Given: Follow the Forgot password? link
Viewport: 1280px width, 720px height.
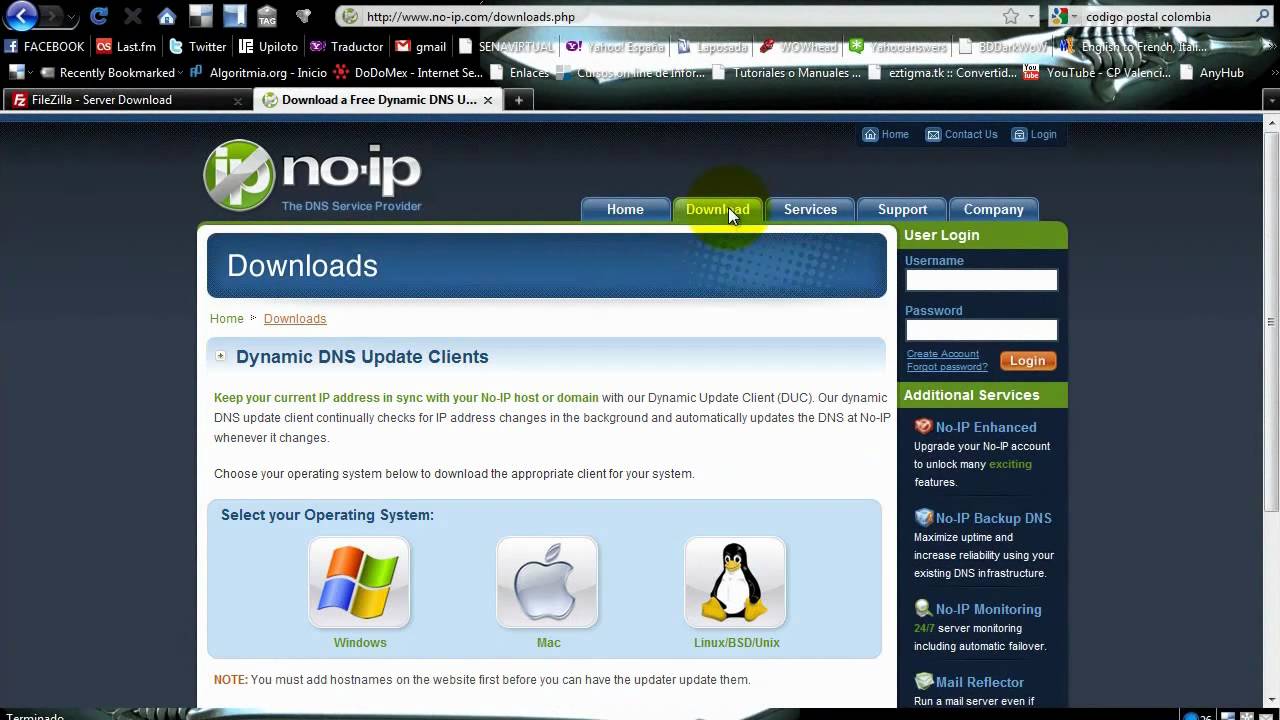Looking at the screenshot, I should (x=946, y=367).
